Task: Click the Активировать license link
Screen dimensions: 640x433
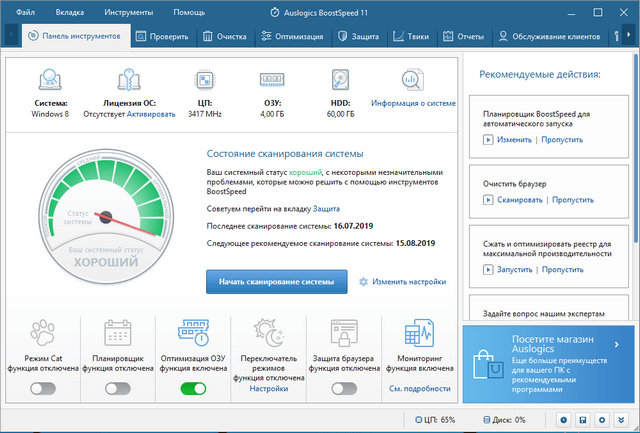Action: pyautogui.click(x=150, y=115)
